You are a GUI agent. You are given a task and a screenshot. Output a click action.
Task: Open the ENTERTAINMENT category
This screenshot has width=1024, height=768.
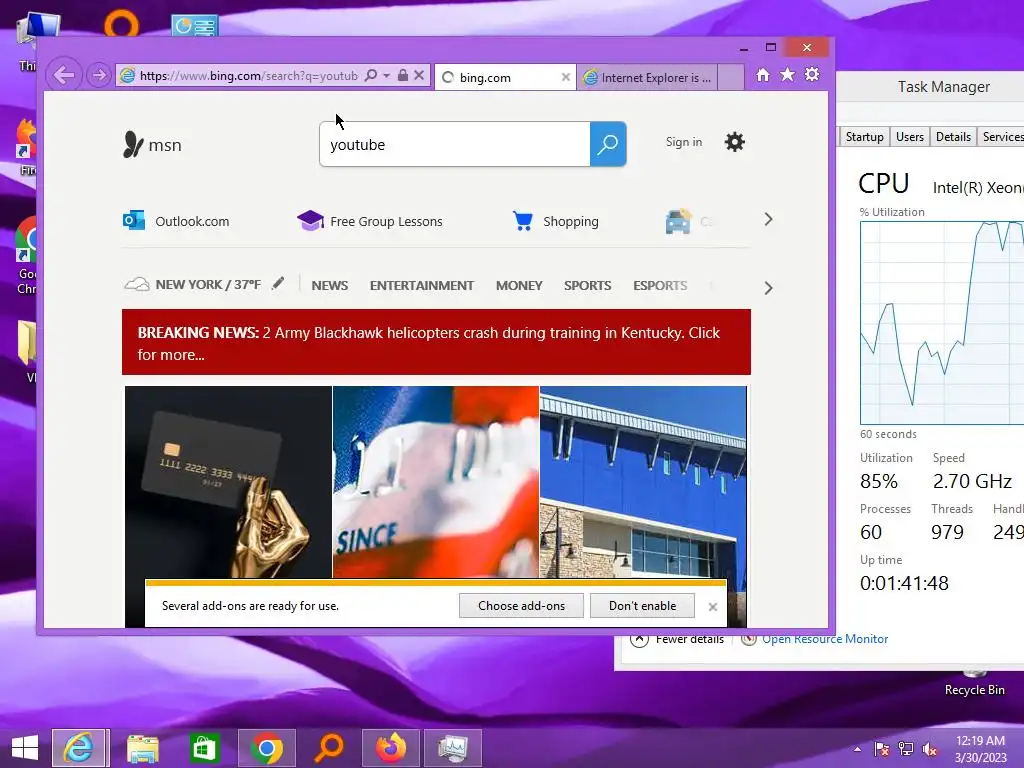[422, 285]
